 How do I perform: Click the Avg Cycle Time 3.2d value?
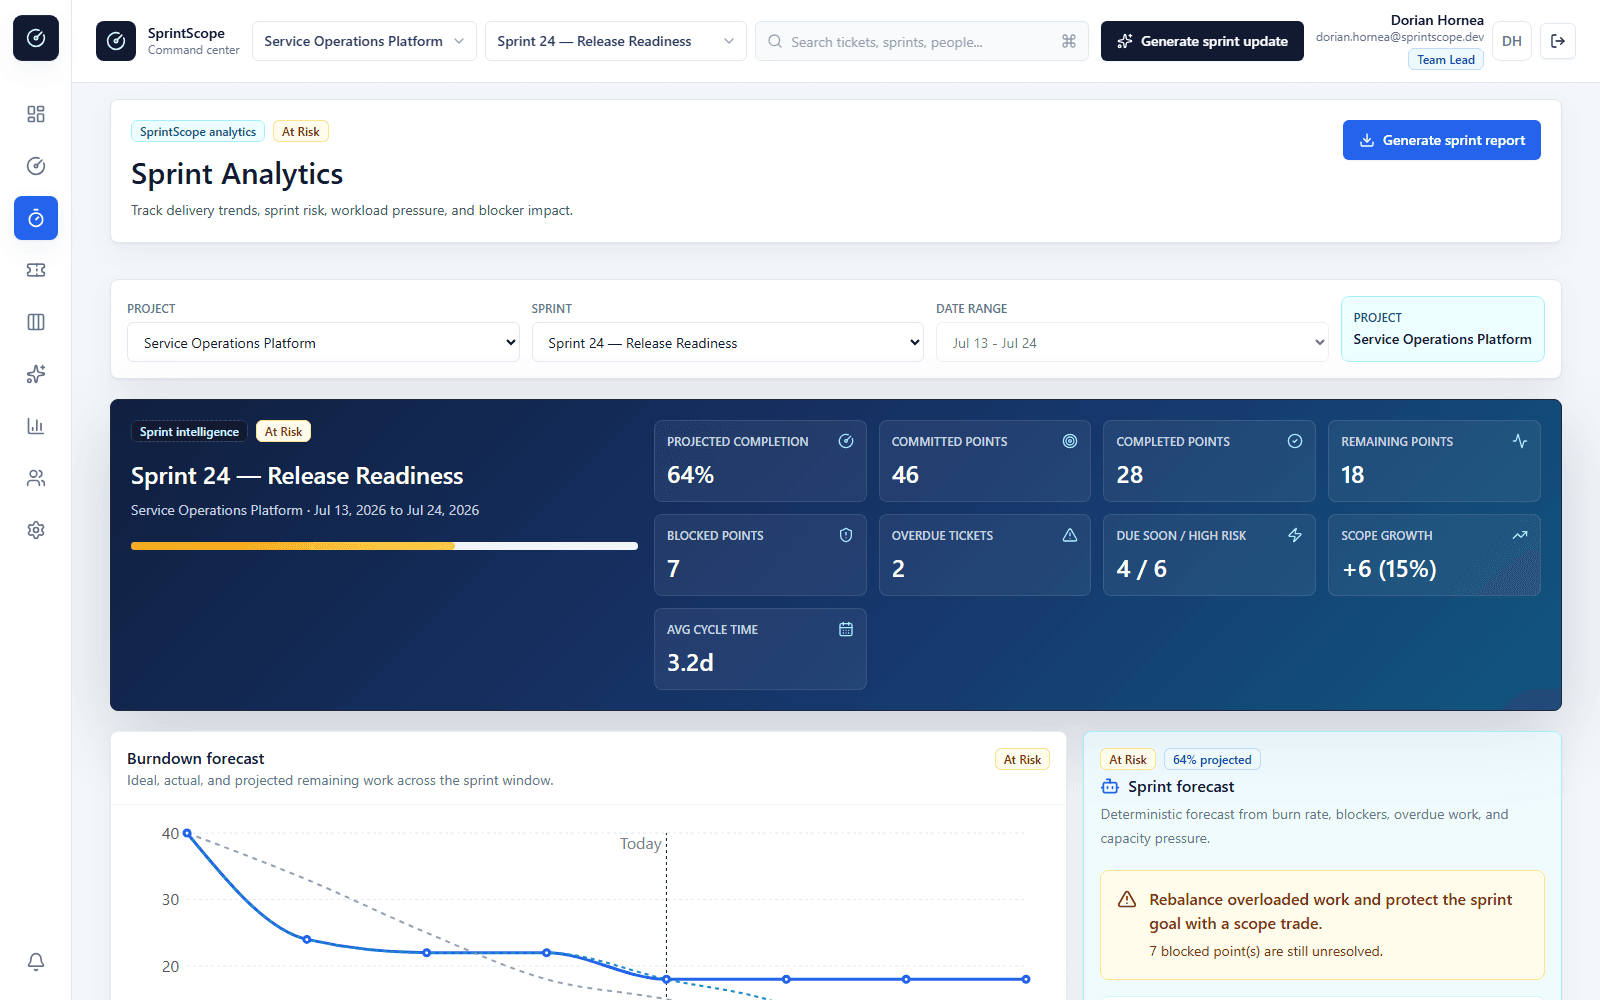(691, 663)
